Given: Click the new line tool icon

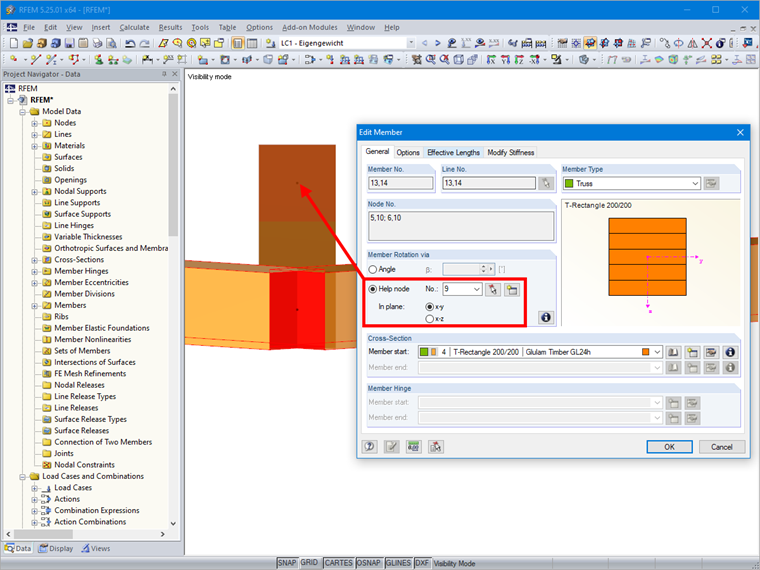Looking at the screenshot, I should click(35, 60).
